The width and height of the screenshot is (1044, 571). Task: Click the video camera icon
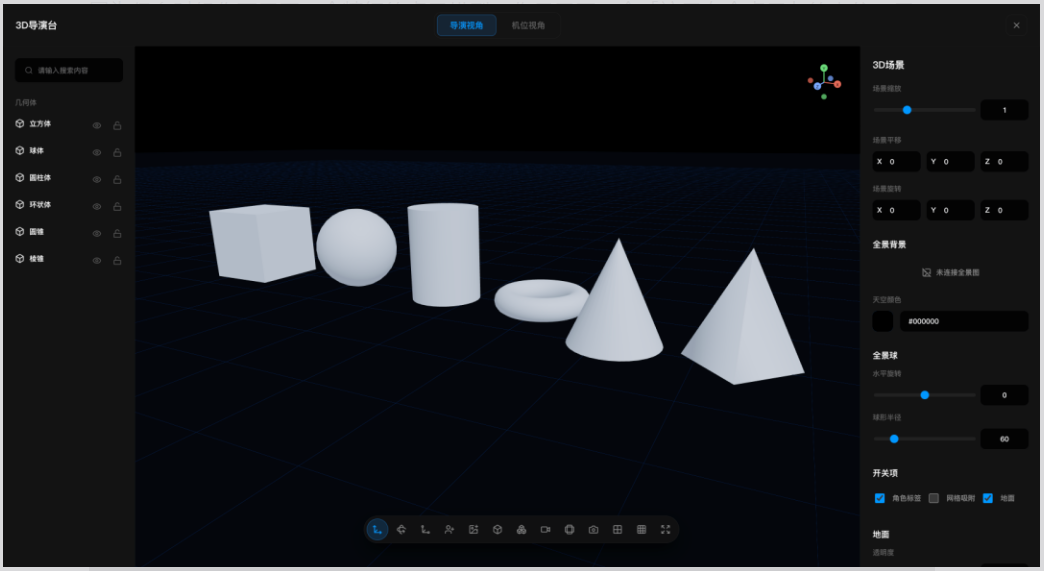coord(545,530)
